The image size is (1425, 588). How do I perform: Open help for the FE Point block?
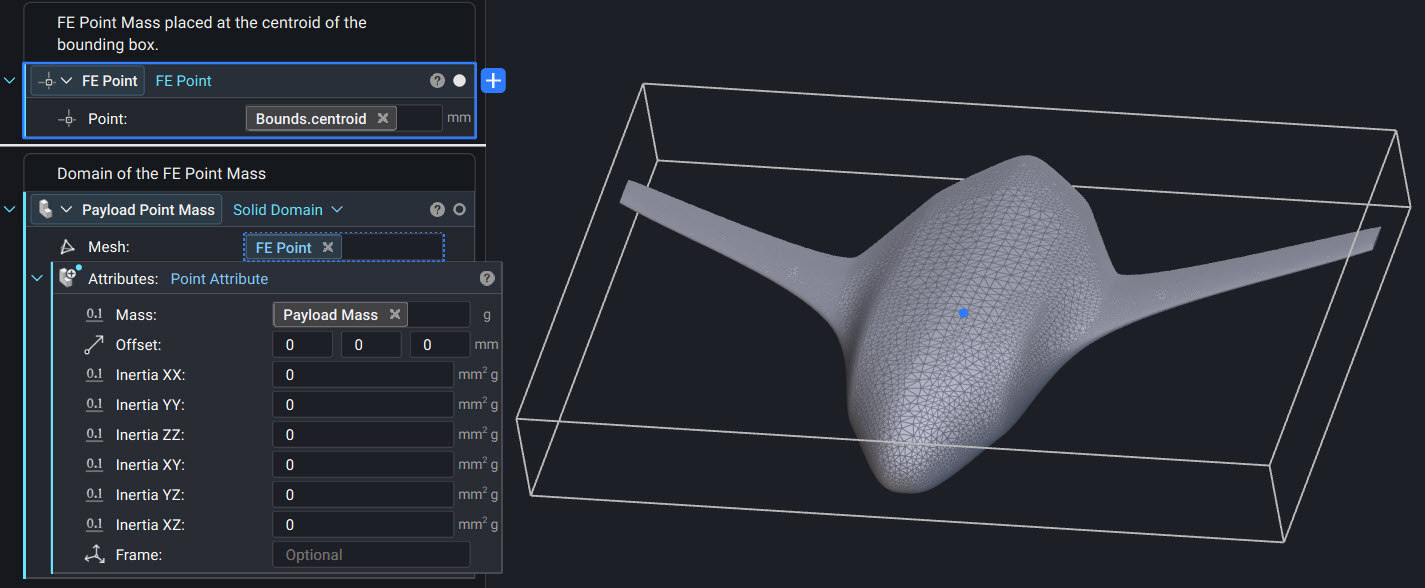(x=437, y=81)
